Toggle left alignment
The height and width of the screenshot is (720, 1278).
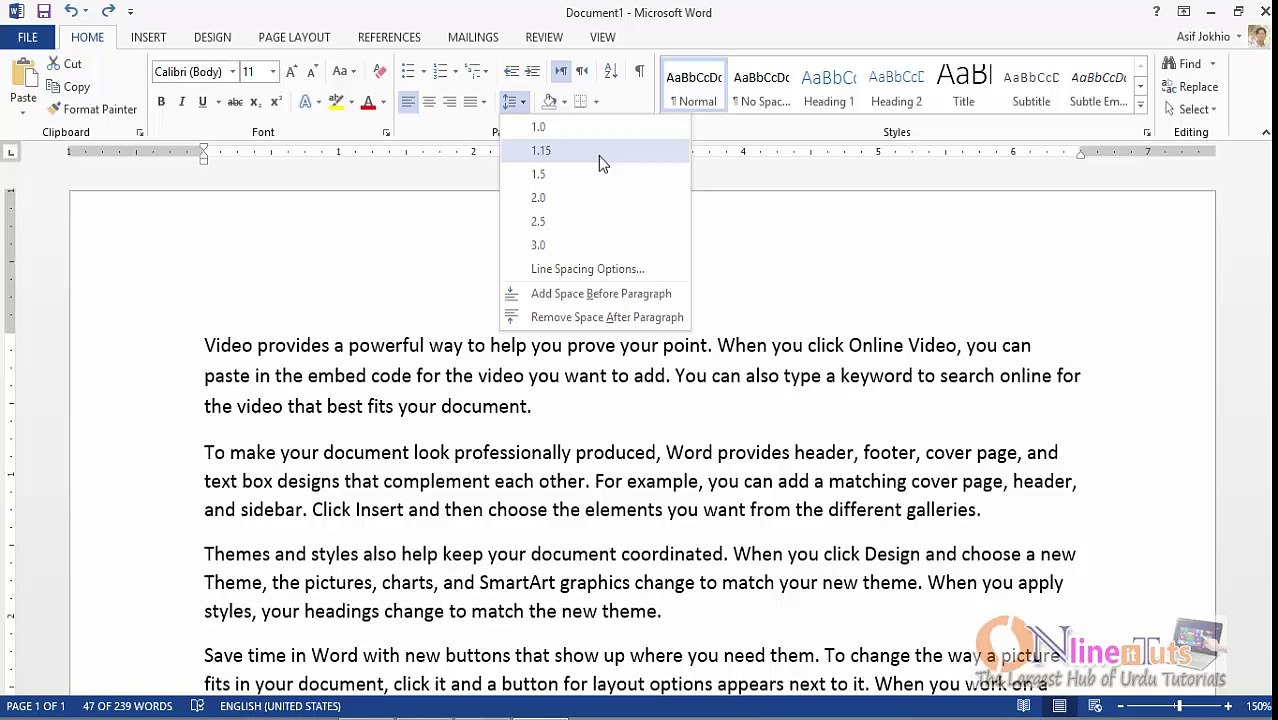(407, 102)
